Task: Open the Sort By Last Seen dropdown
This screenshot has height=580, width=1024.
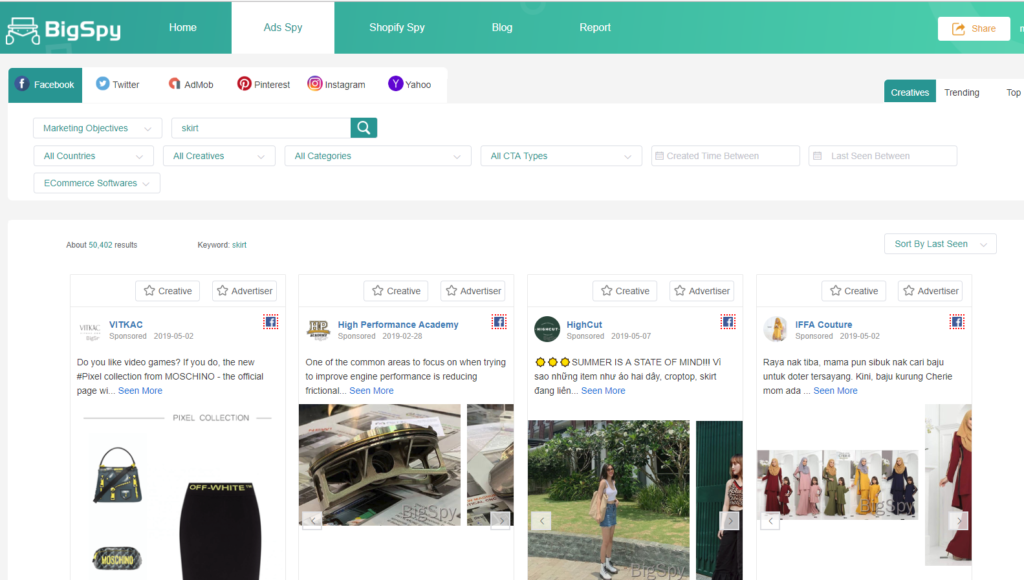Action: (940, 244)
